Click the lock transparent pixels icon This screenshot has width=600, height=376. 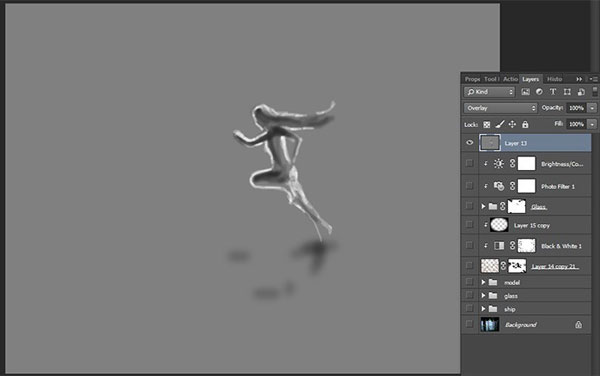[486, 124]
